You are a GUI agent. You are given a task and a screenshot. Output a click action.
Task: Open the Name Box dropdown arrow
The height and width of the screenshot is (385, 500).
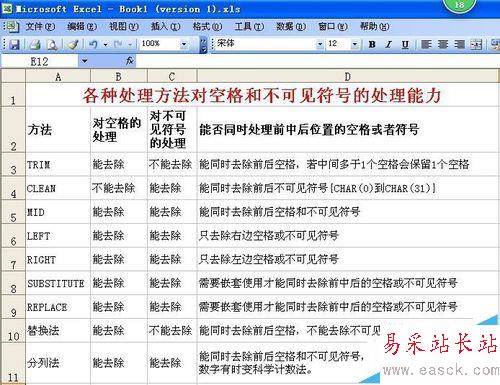point(84,61)
